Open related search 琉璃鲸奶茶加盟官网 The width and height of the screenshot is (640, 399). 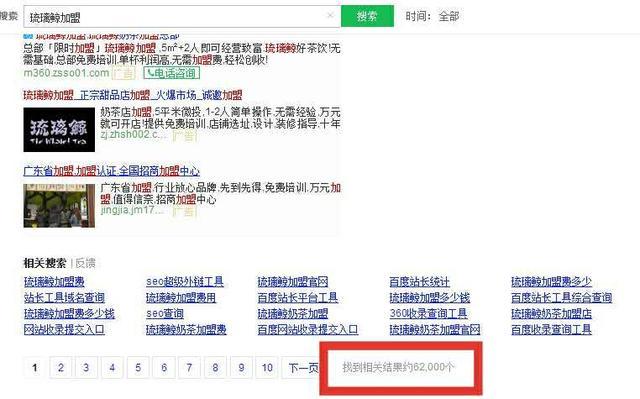[435, 329]
